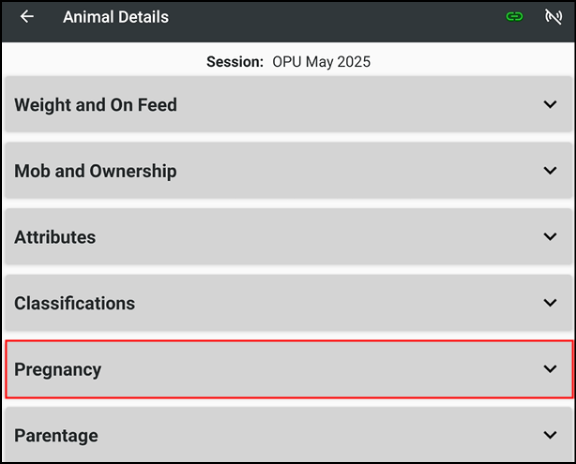The image size is (576, 464).
Task: Select the OPU May 2025 session name
Action: (321, 62)
